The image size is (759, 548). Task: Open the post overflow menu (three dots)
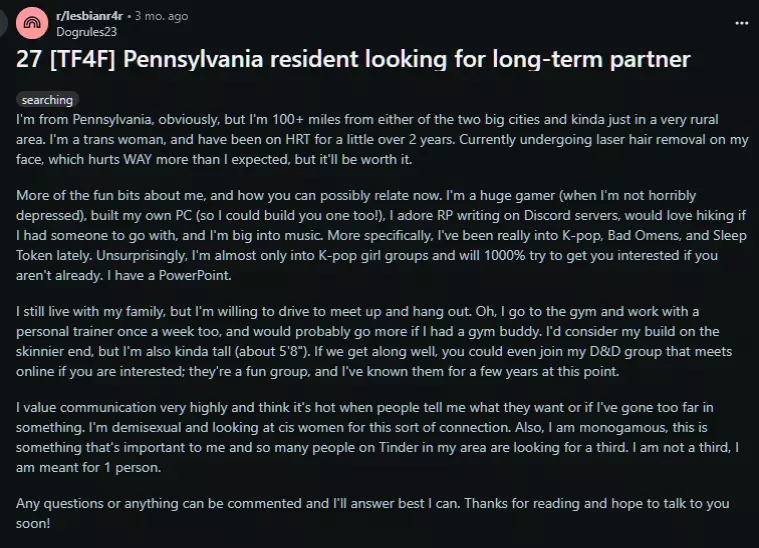(741, 22)
